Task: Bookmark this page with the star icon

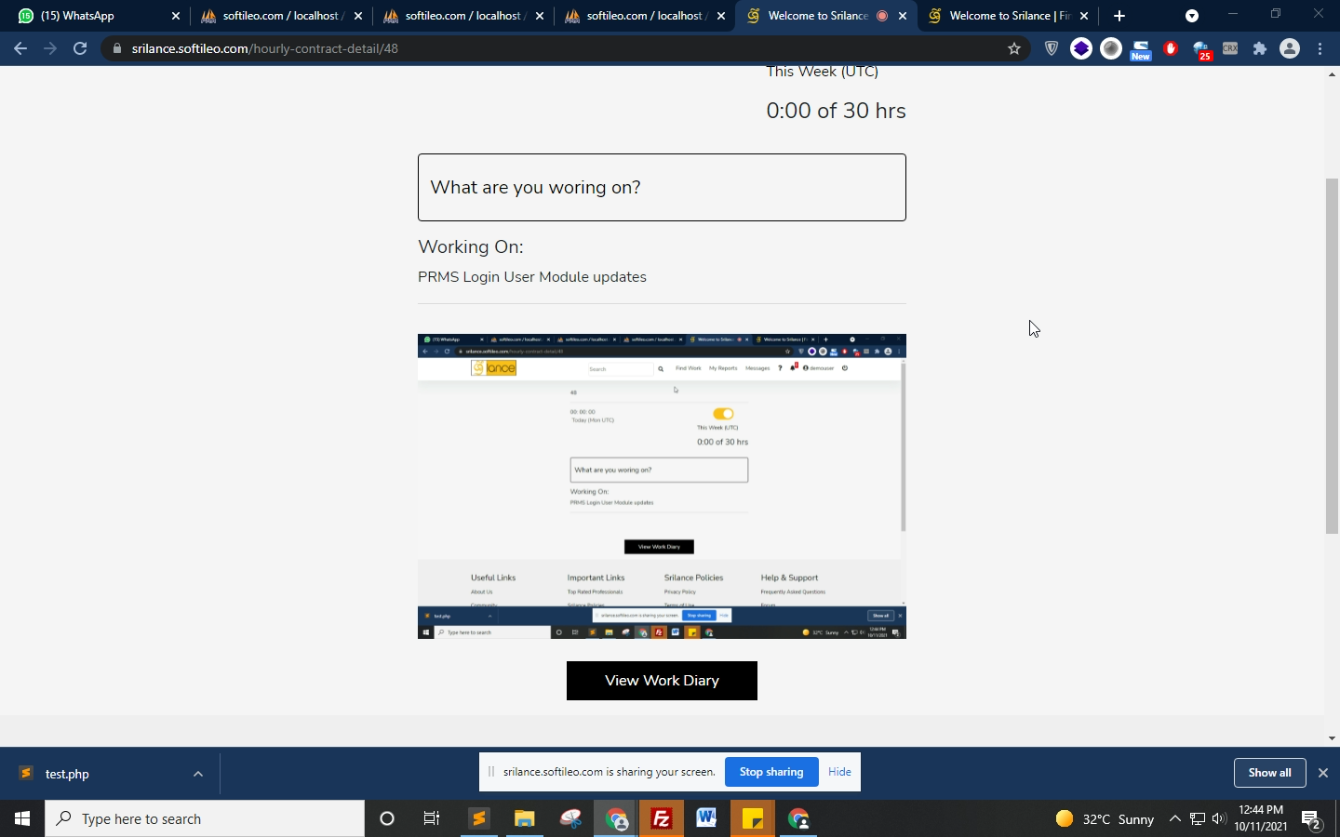Action: (x=1014, y=48)
